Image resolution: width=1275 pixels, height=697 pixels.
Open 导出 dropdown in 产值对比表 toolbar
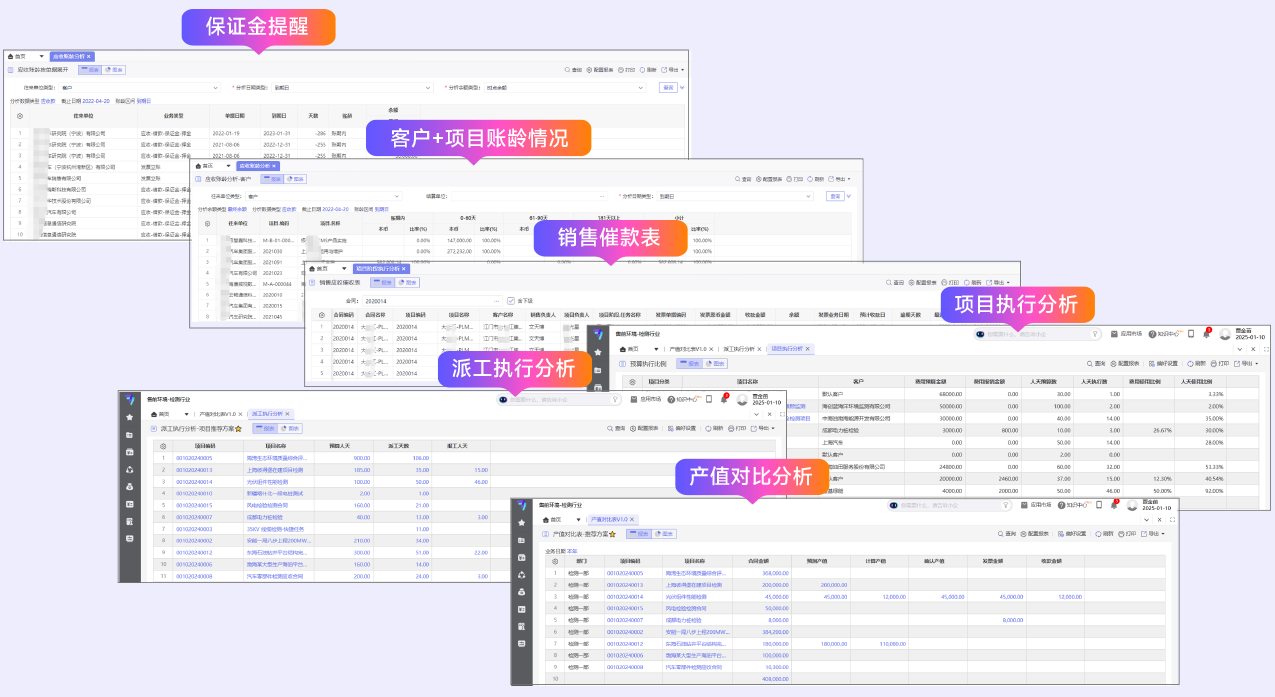click(1156, 534)
